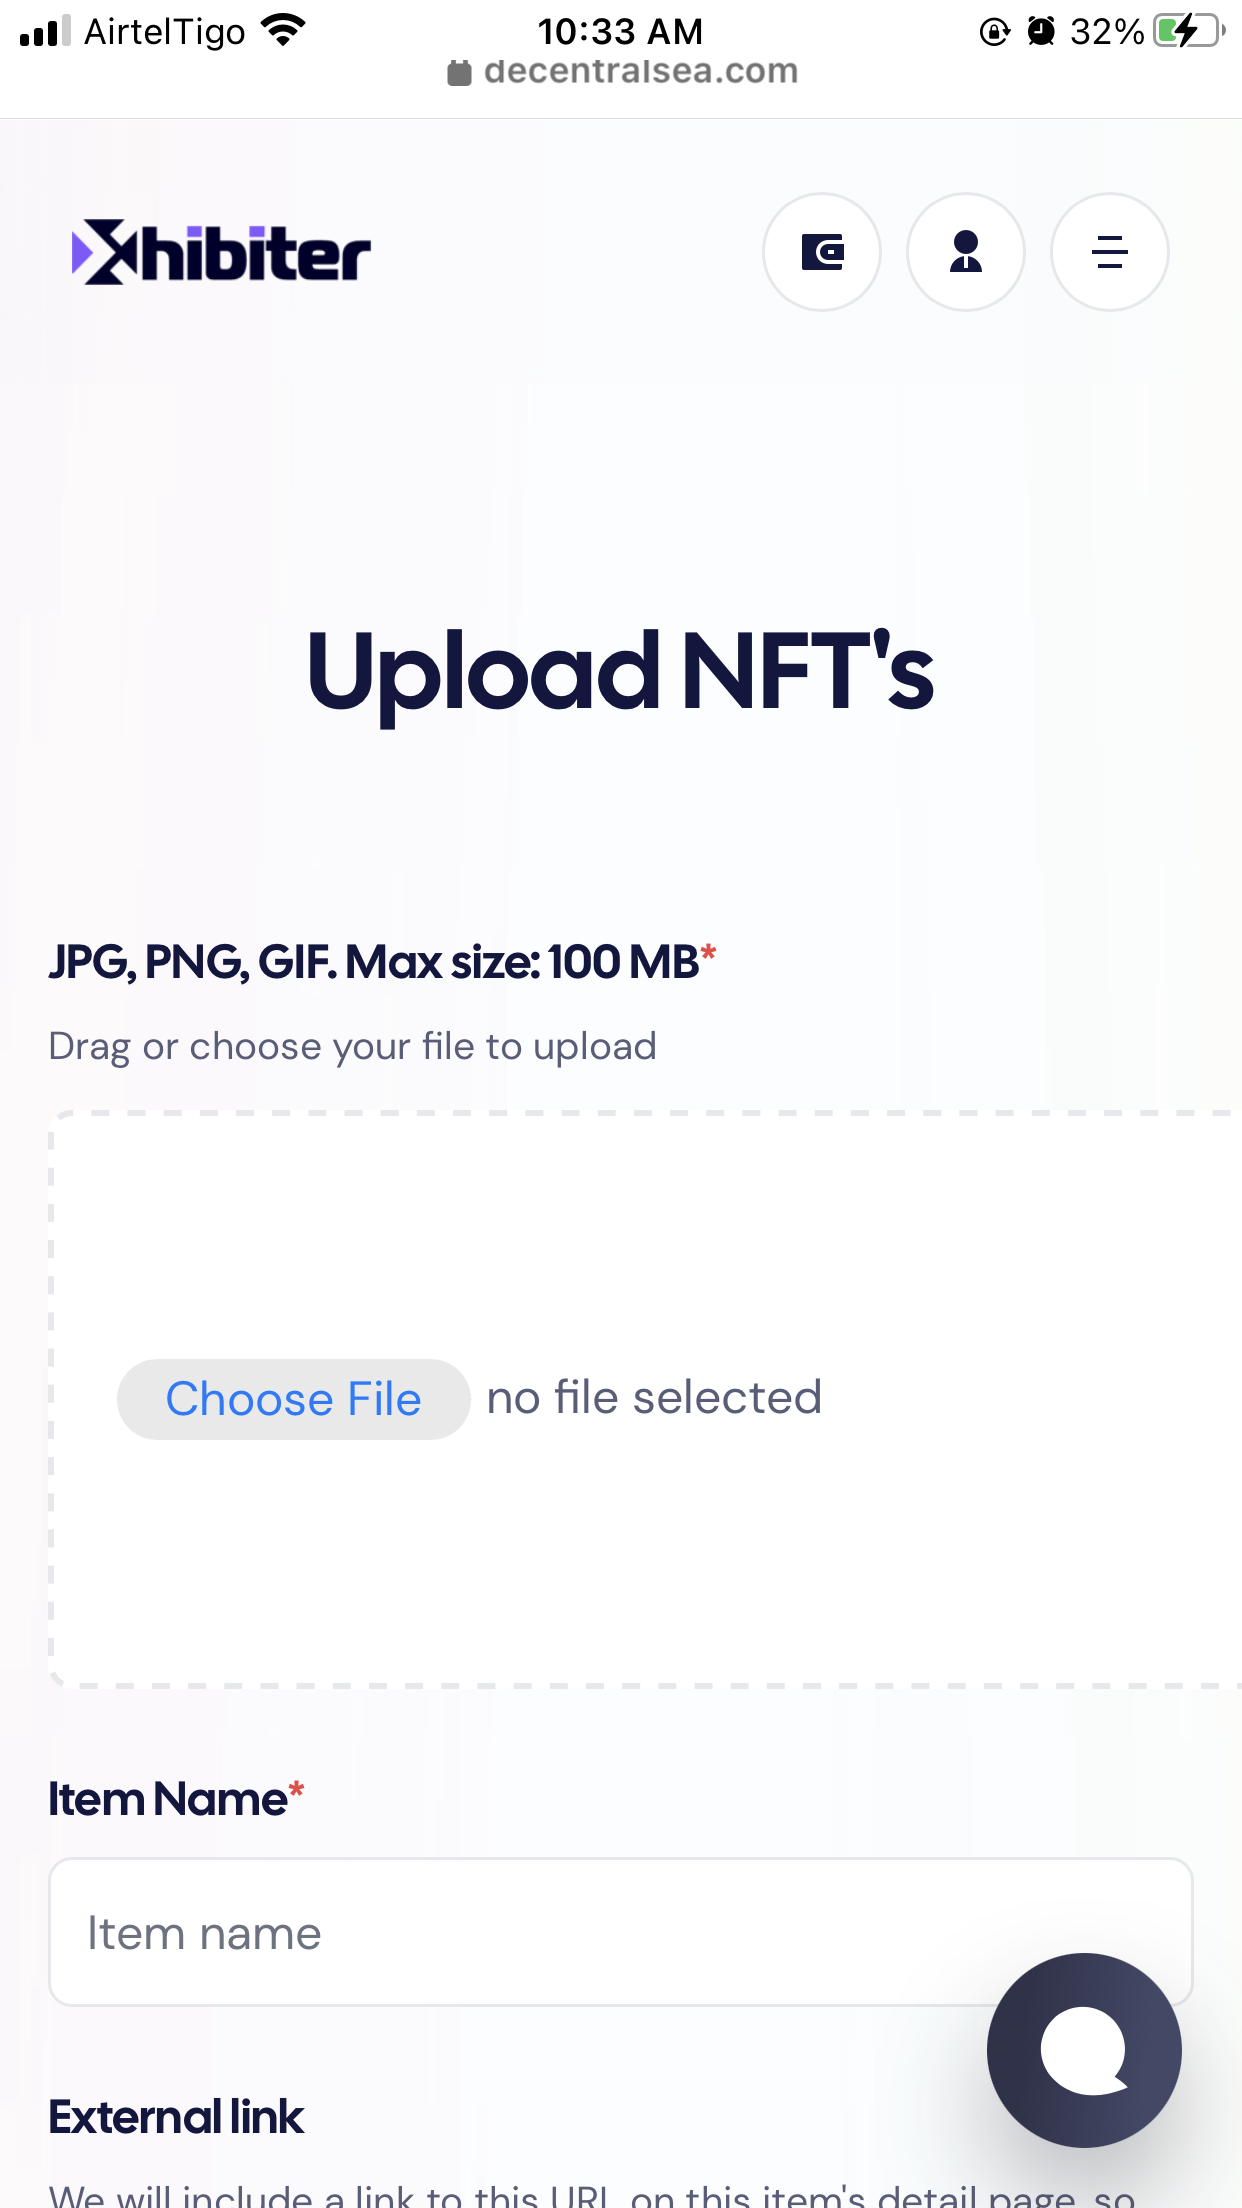This screenshot has width=1242, height=2208.
Task: Open the user profile icon
Action: point(966,252)
